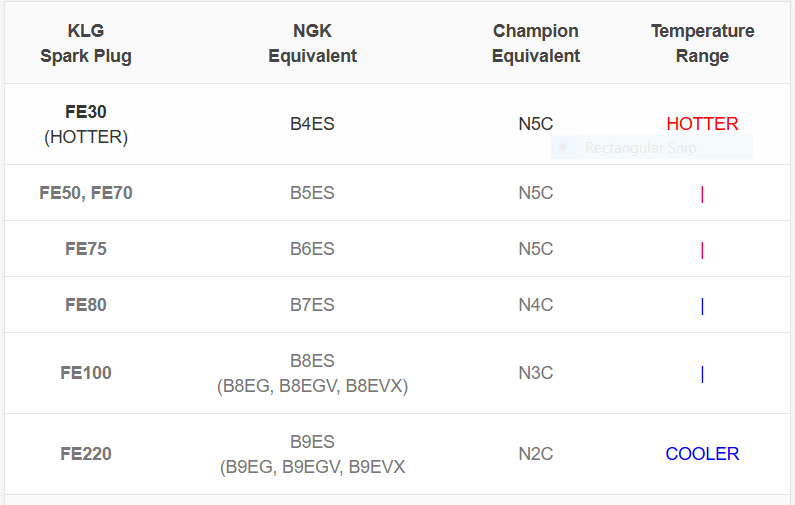Screen dimensions: 795x505
Task: Select the FE75 spark plug cell
Action: pos(86,249)
